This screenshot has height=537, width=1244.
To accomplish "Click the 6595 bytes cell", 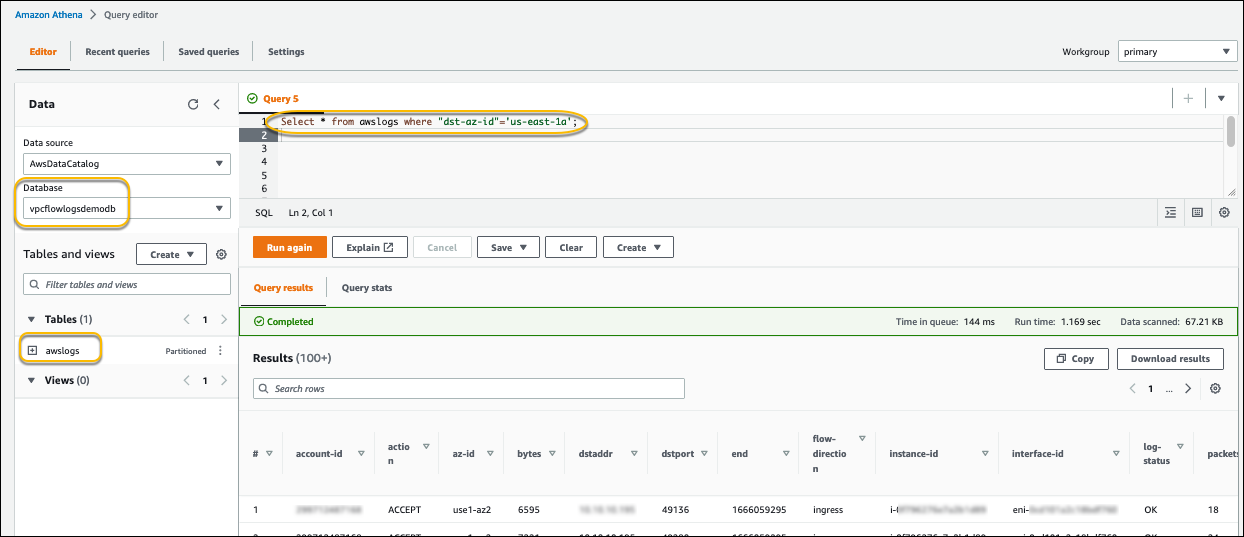I will (528, 510).
